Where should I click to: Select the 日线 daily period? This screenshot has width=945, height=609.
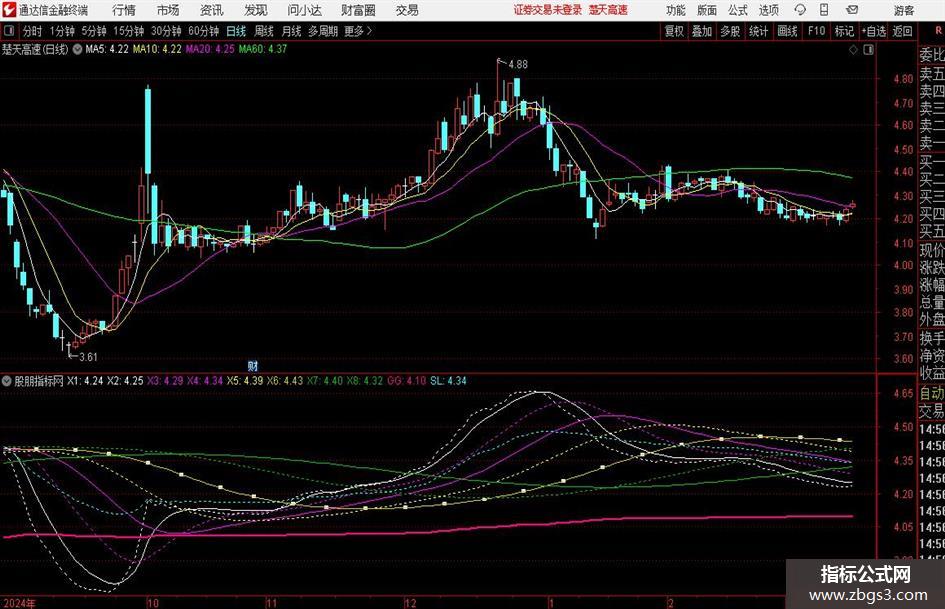click(x=236, y=31)
